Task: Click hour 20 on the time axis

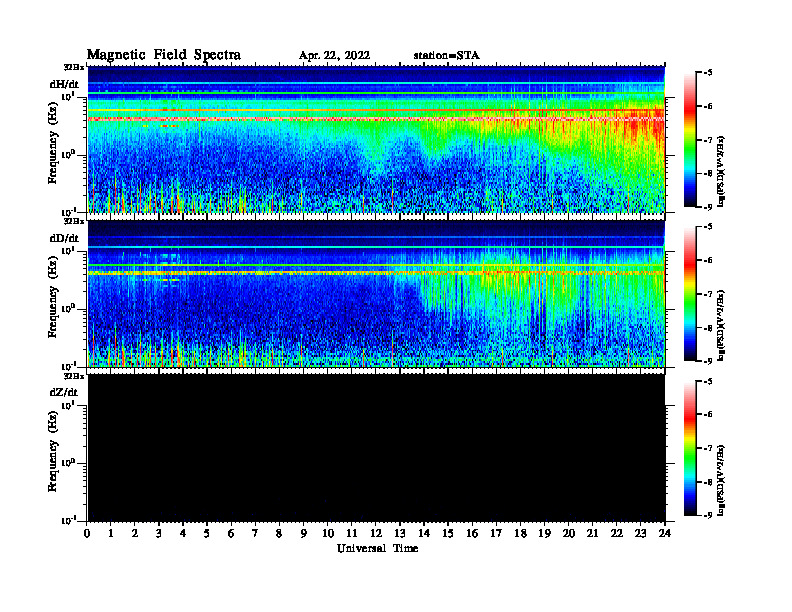Action: click(x=569, y=533)
